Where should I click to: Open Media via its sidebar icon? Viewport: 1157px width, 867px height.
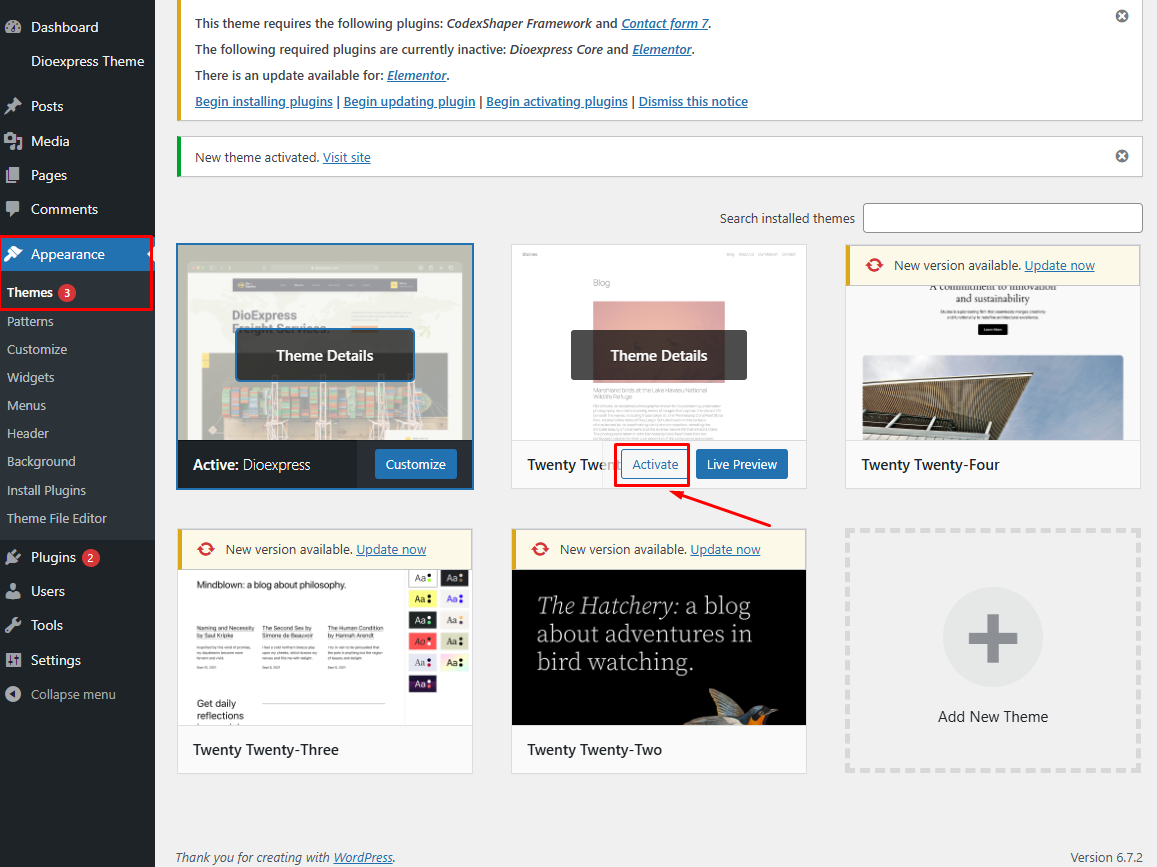[13, 141]
